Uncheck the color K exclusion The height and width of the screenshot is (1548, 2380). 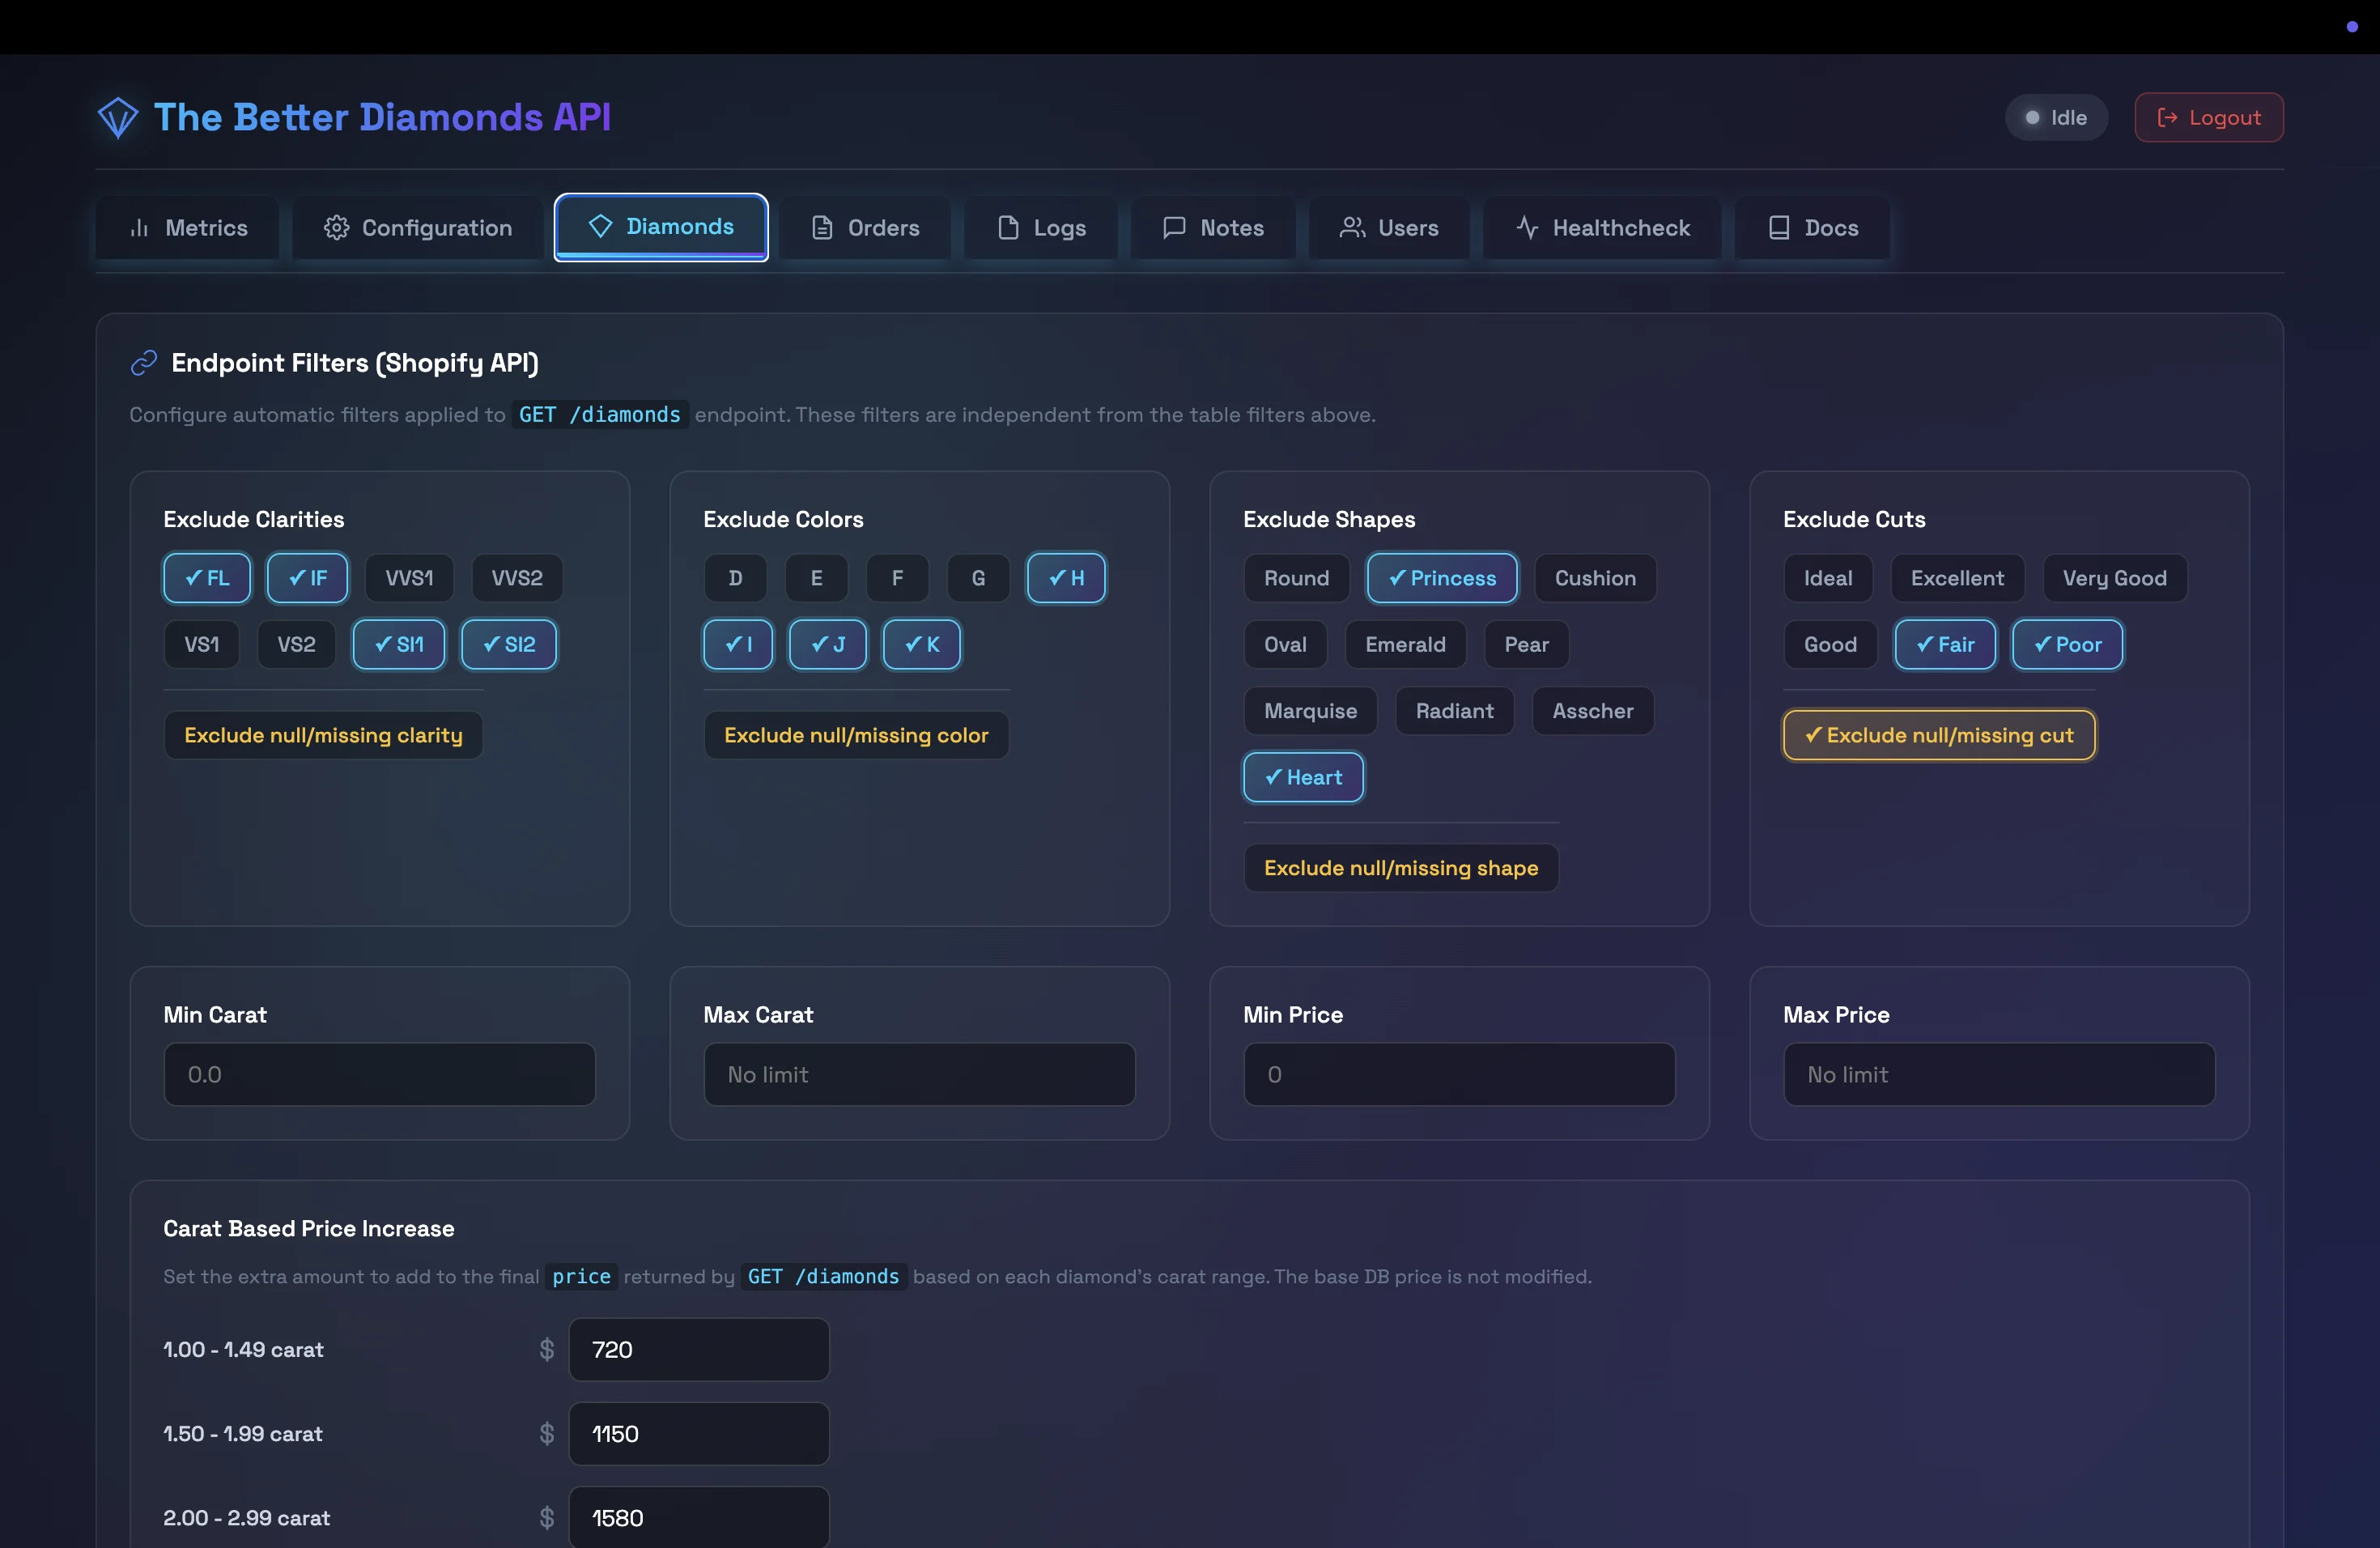[922, 645]
